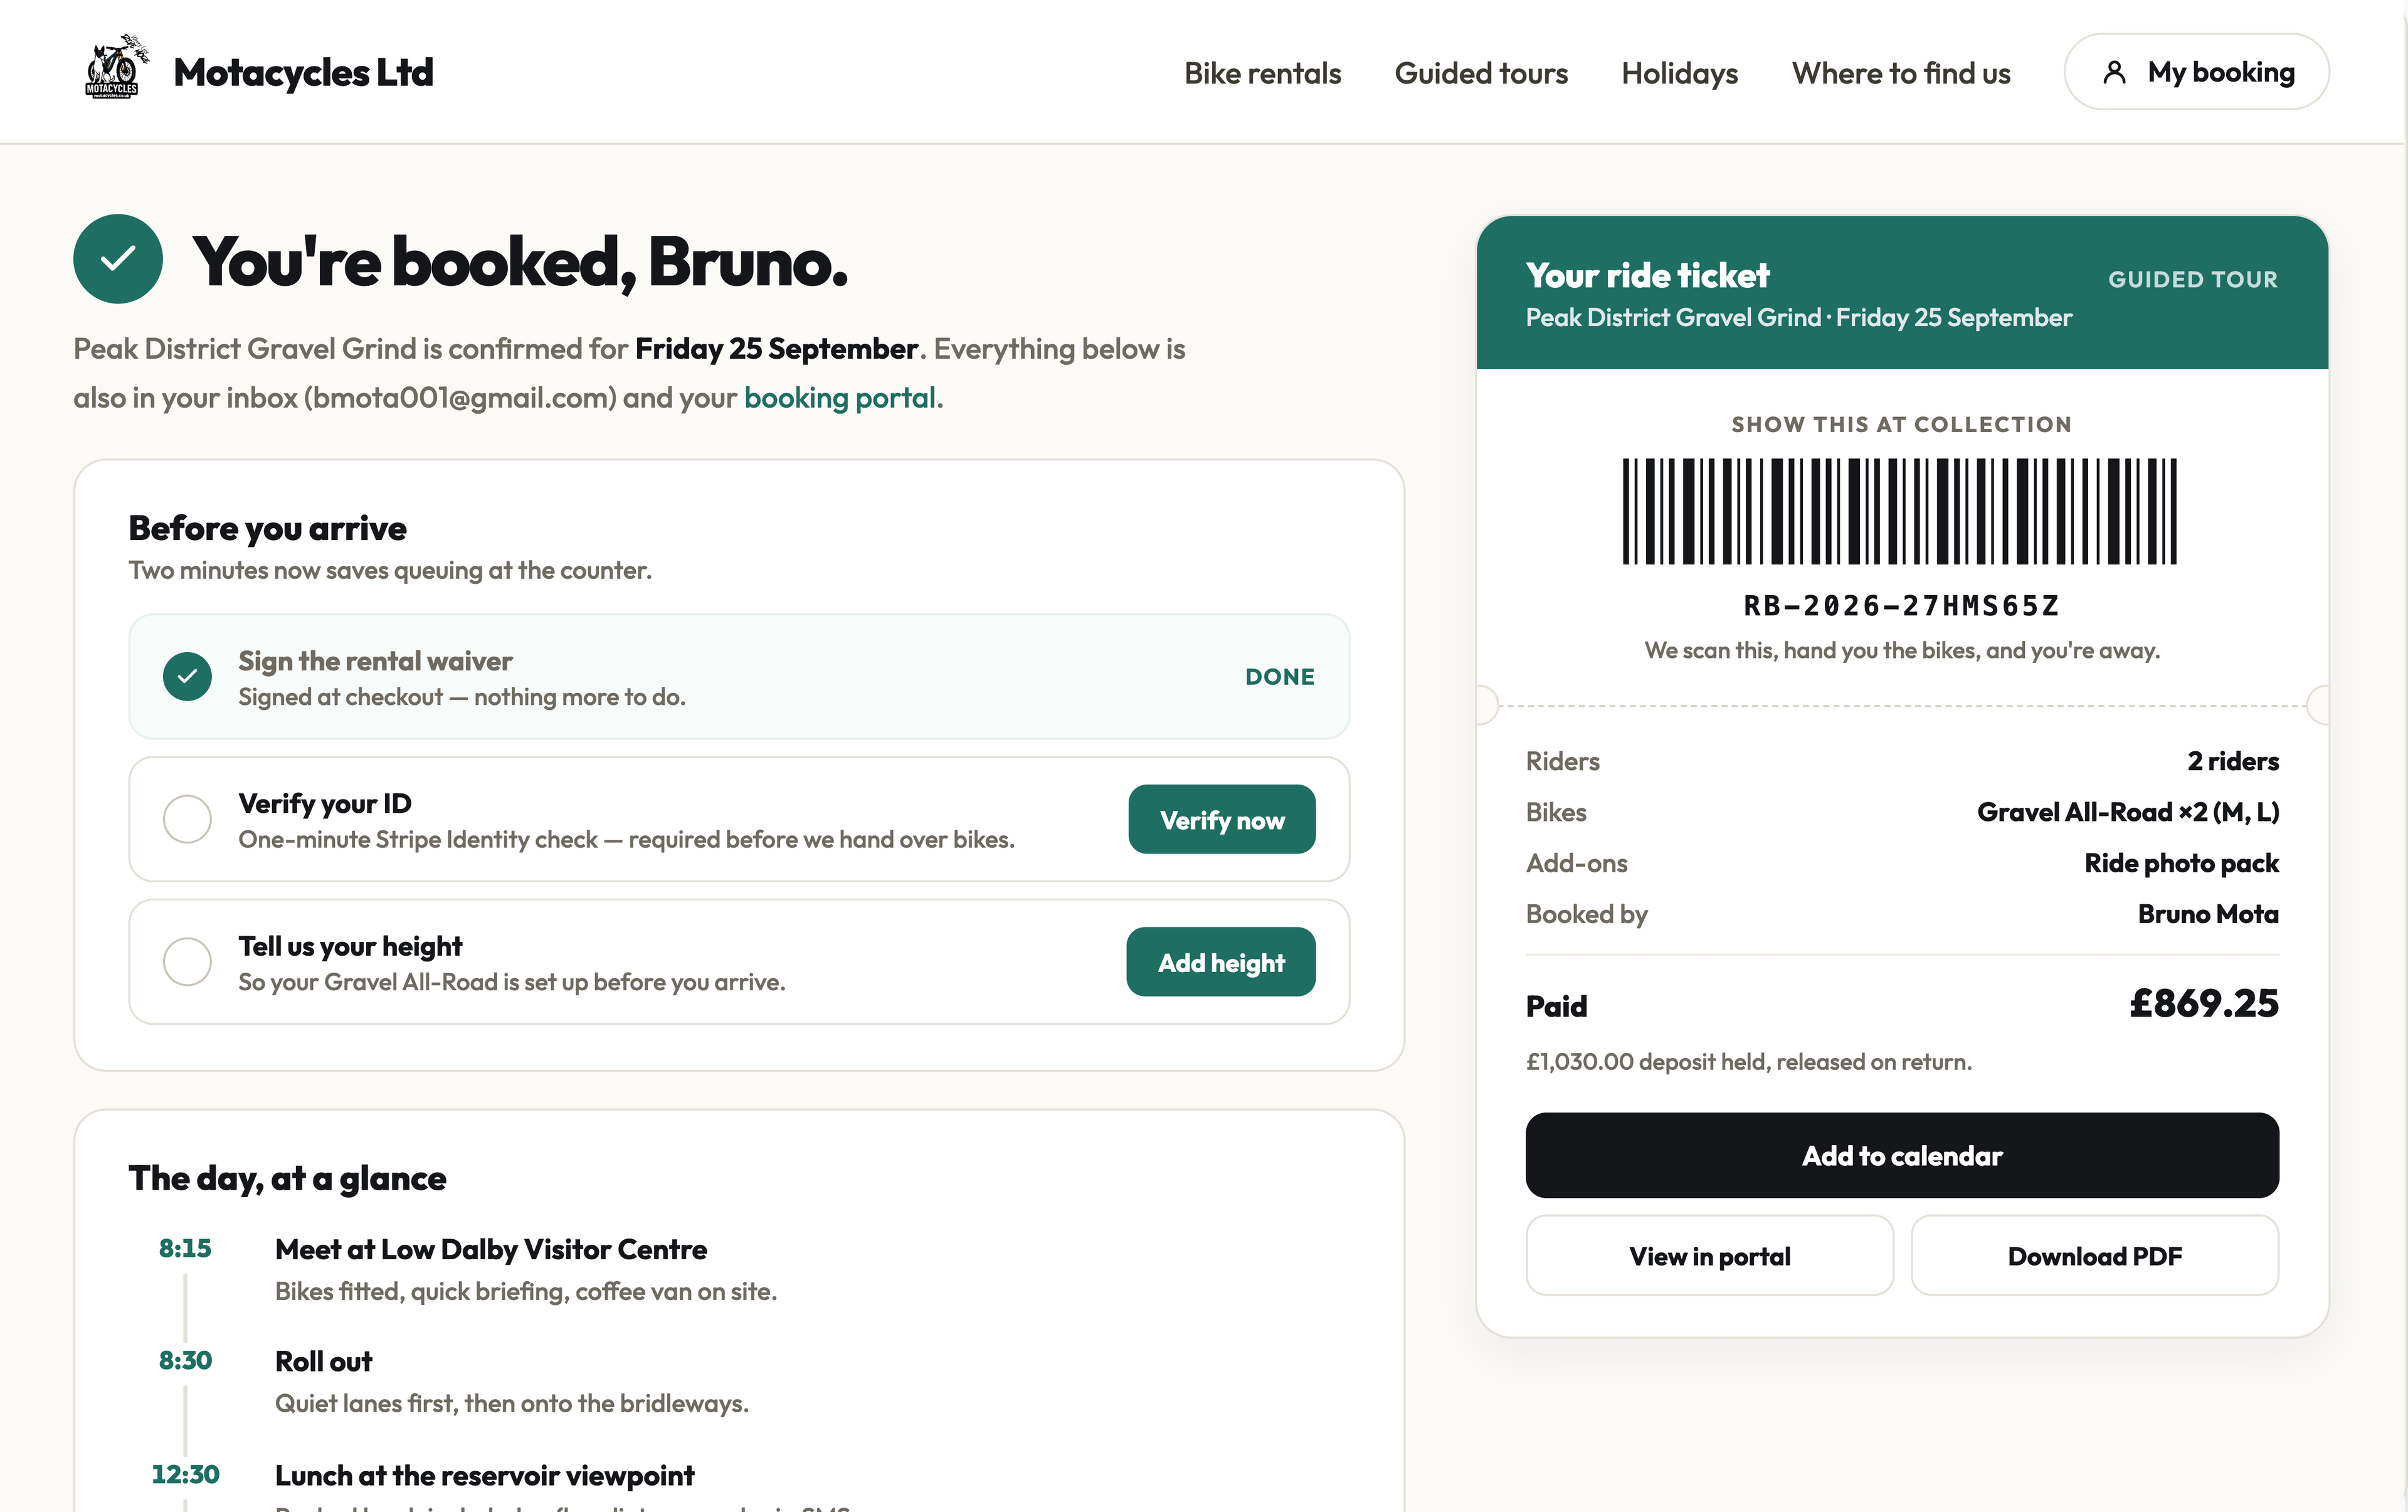
Task: Click the 12:30 lunch time marker
Action: click(x=185, y=1474)
